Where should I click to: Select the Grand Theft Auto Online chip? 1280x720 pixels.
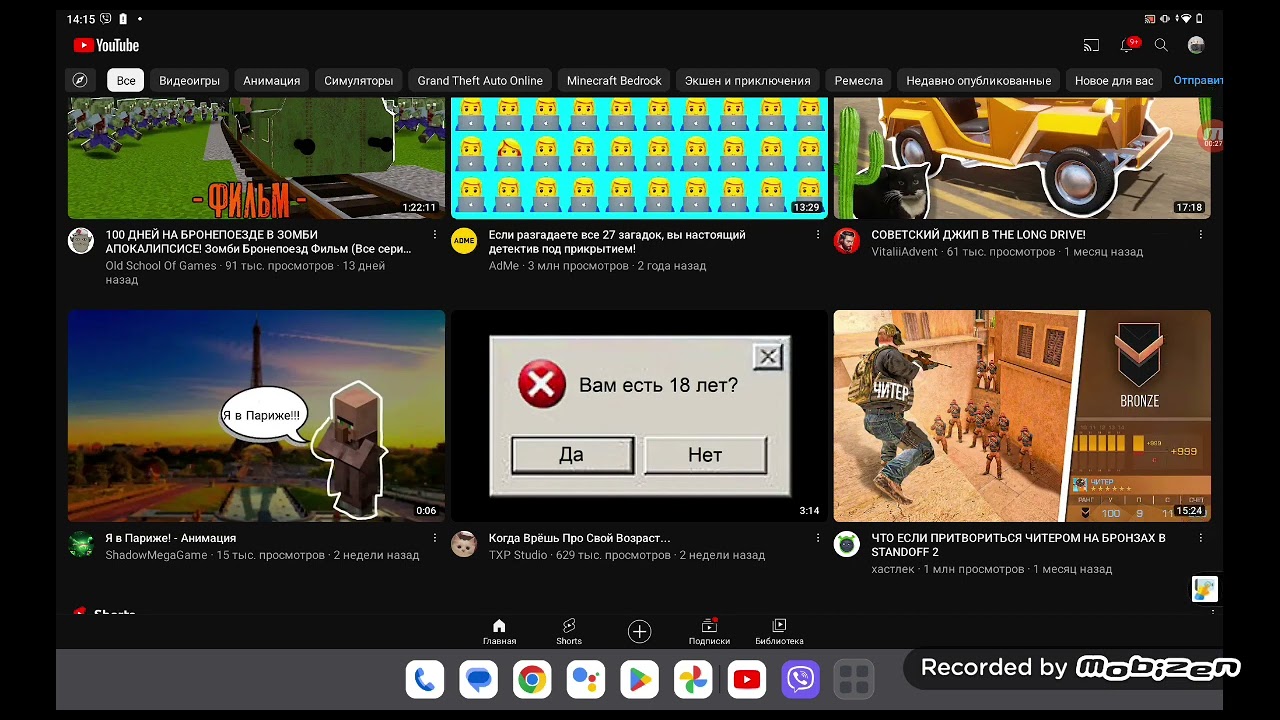click(x=480, y=80)
